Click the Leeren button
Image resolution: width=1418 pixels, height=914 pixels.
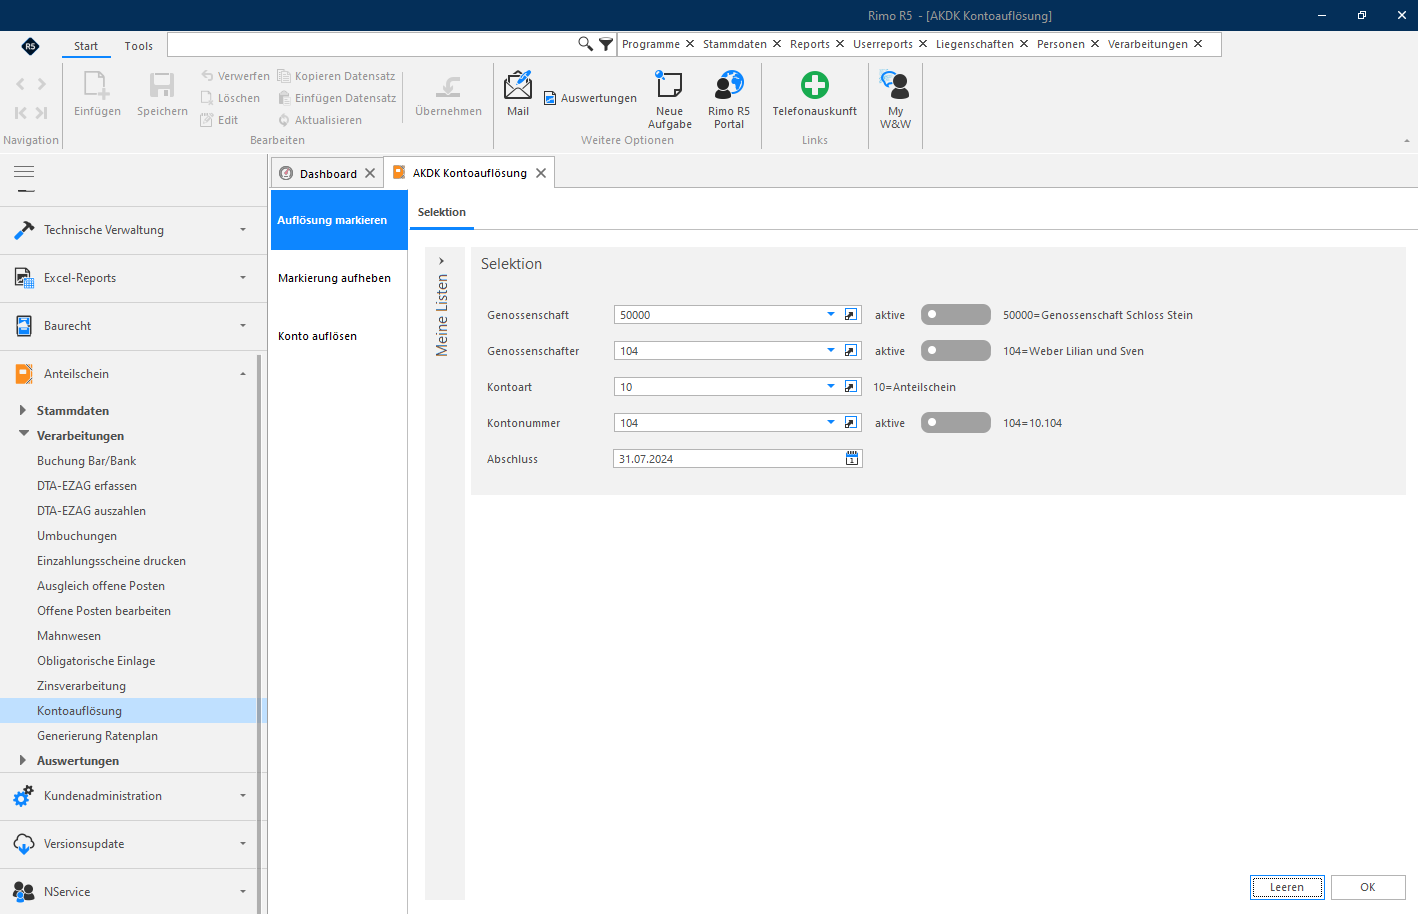[1287, 887]
